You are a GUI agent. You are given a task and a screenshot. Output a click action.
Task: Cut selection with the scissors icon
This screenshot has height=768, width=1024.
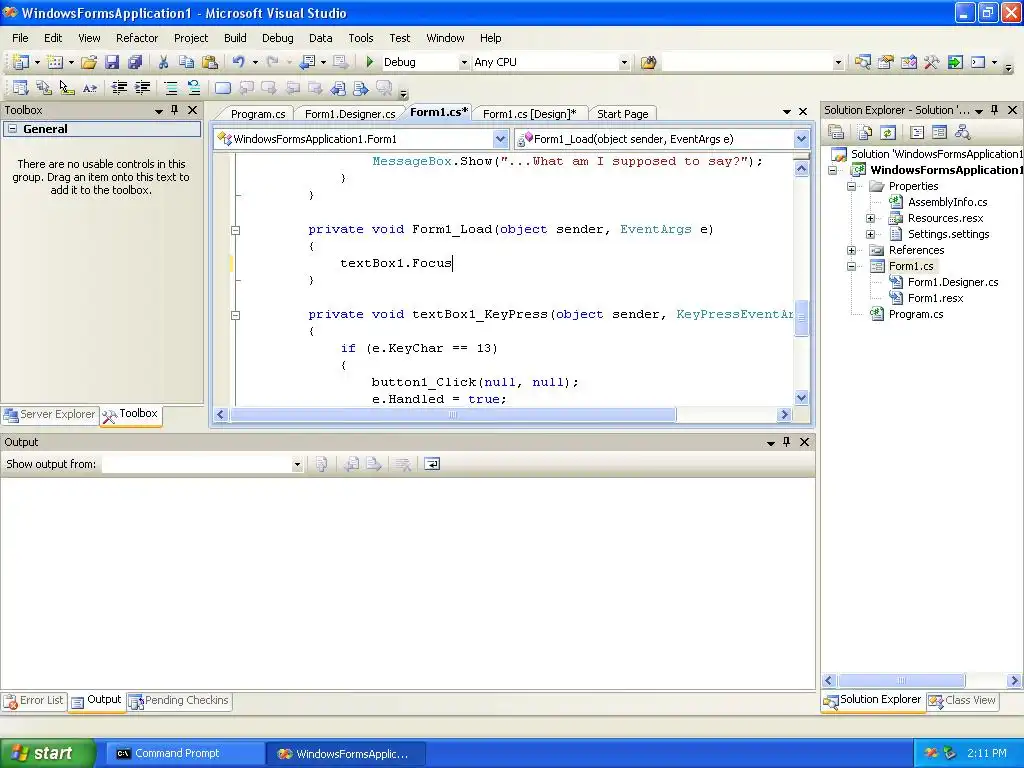tap(163, 62)
